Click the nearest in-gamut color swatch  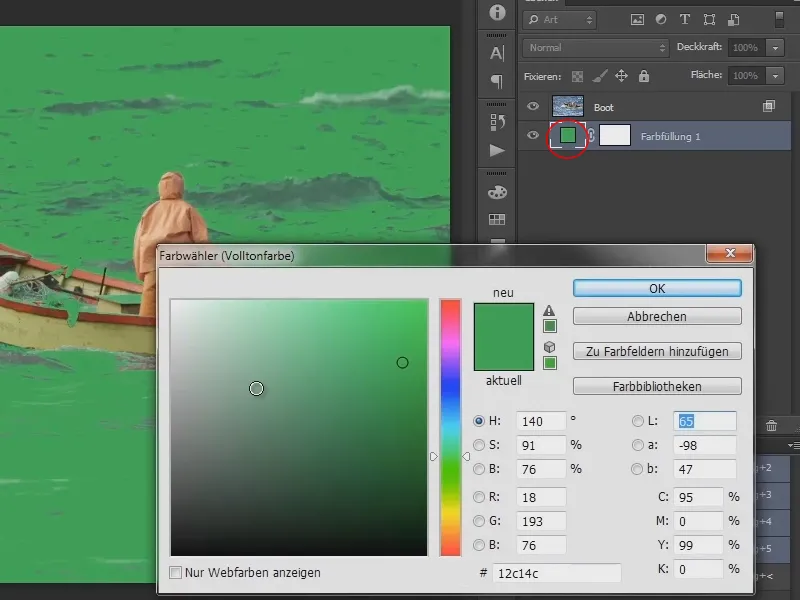[549, 326]
